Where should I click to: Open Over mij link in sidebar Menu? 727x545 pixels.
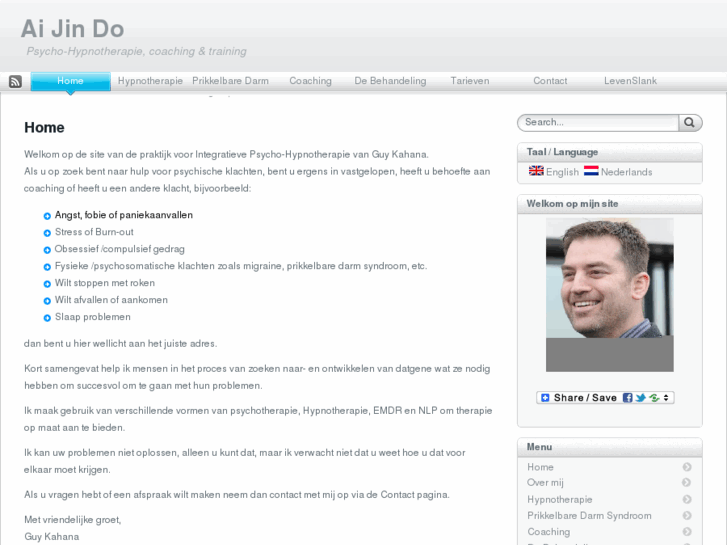point(545,483)
